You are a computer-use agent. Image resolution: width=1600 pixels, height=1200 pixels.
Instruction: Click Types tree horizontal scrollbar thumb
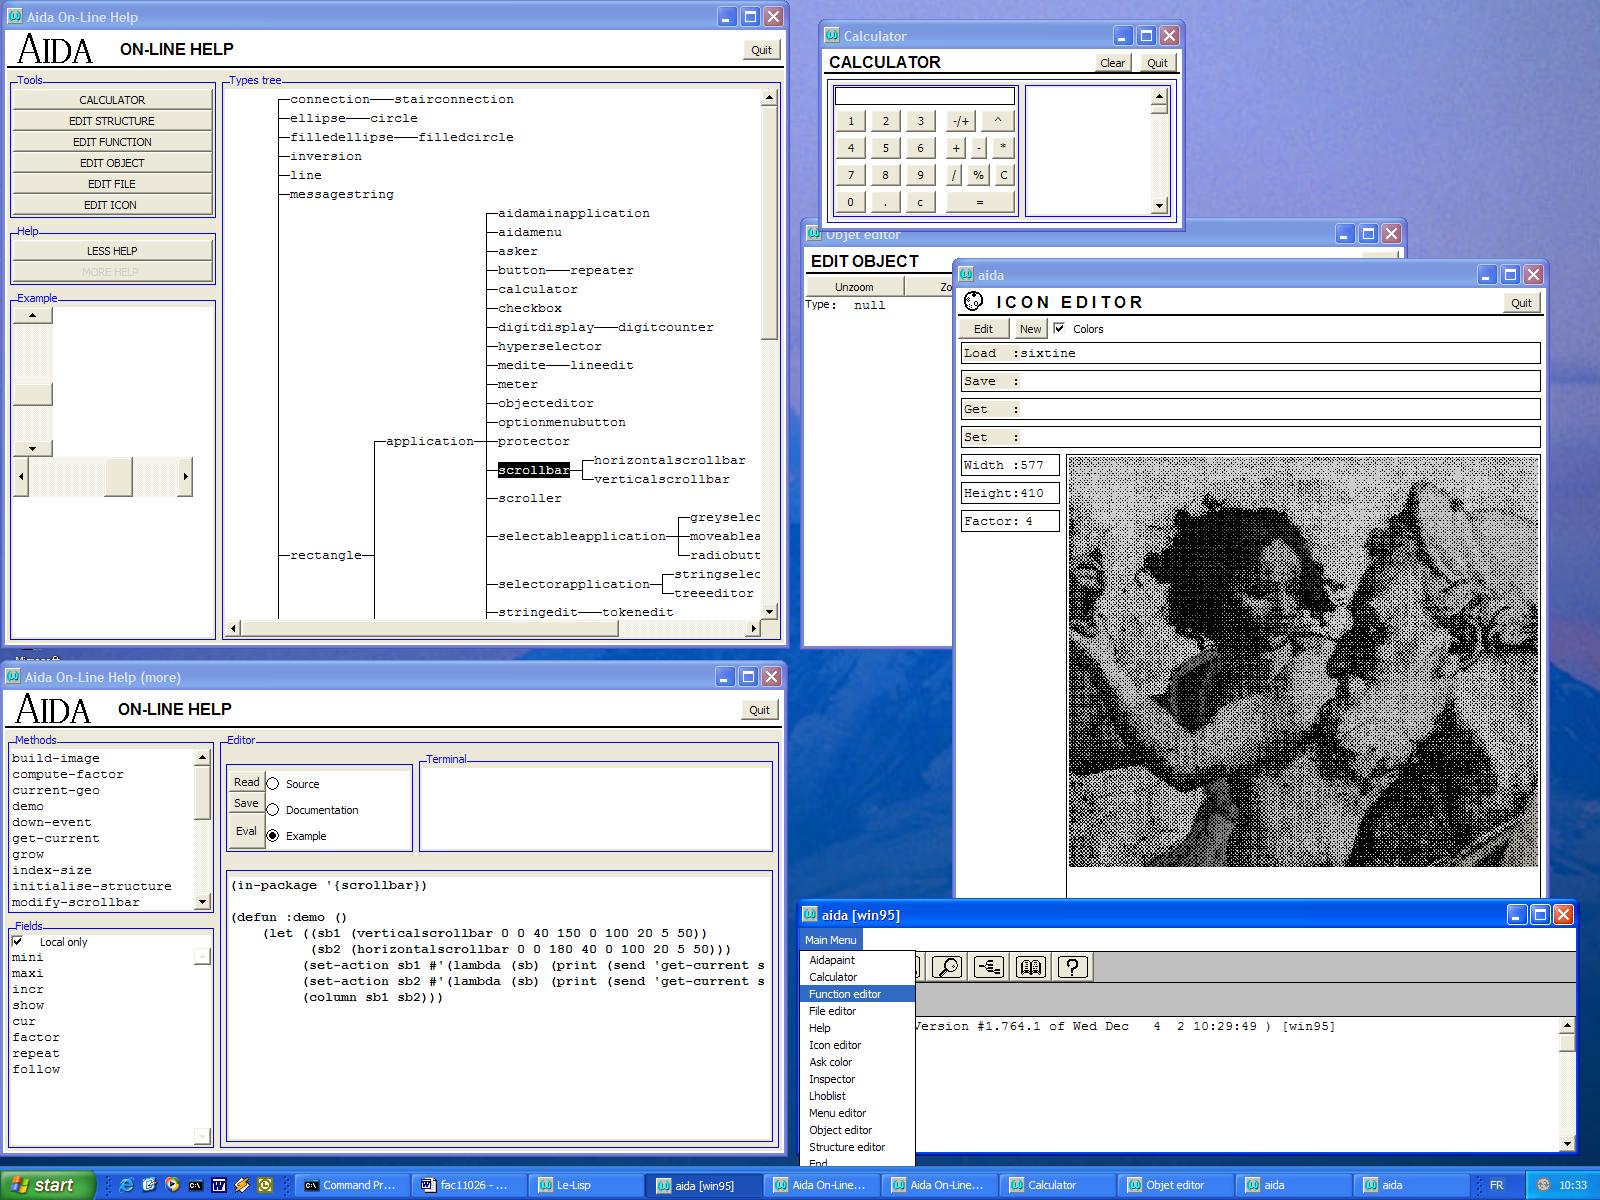(429, 628)
